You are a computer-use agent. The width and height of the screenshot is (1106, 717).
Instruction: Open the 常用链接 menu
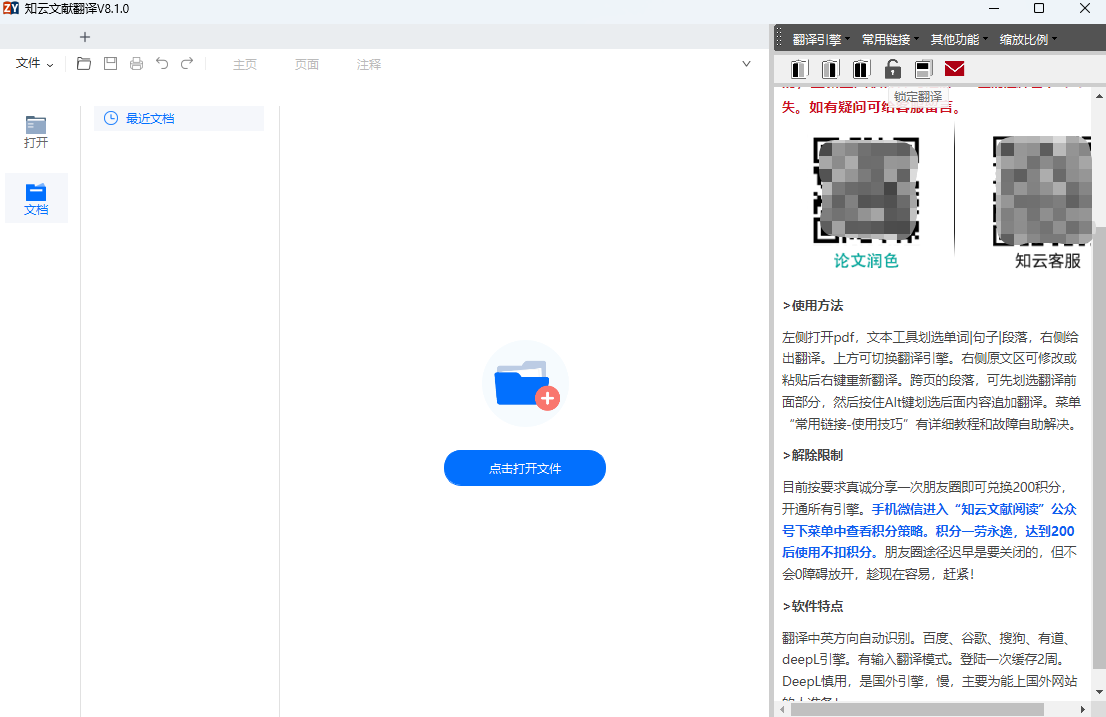tap(888, 38)
